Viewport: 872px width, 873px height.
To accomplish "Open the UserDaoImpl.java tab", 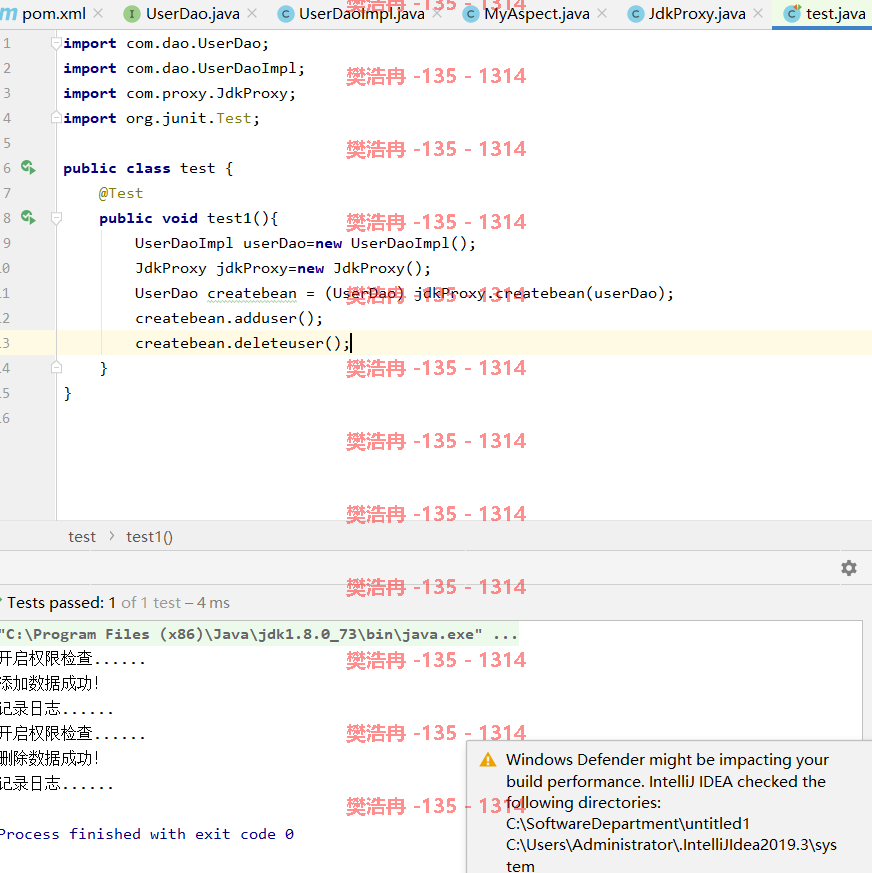I will [x=361, y=13].
